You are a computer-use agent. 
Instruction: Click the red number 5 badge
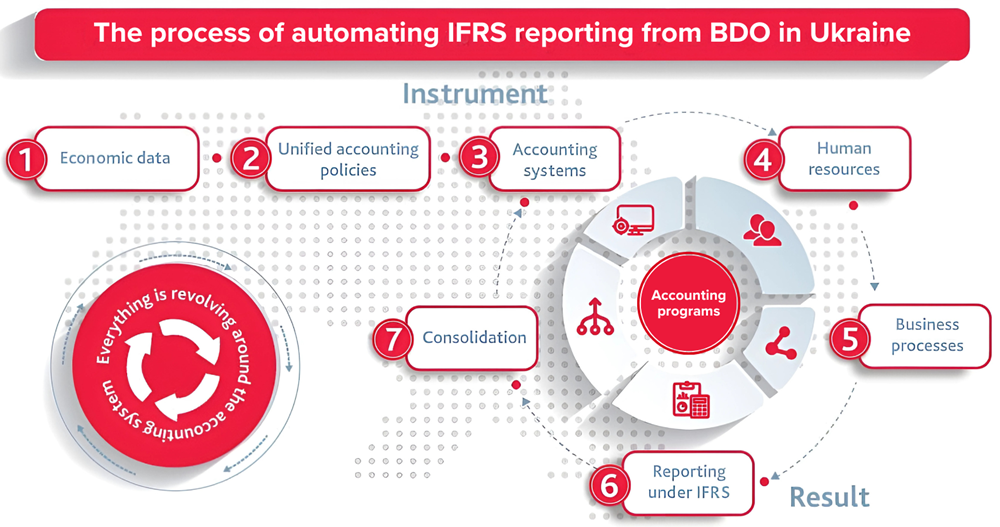pyautogui.click(x=849, y=338)
